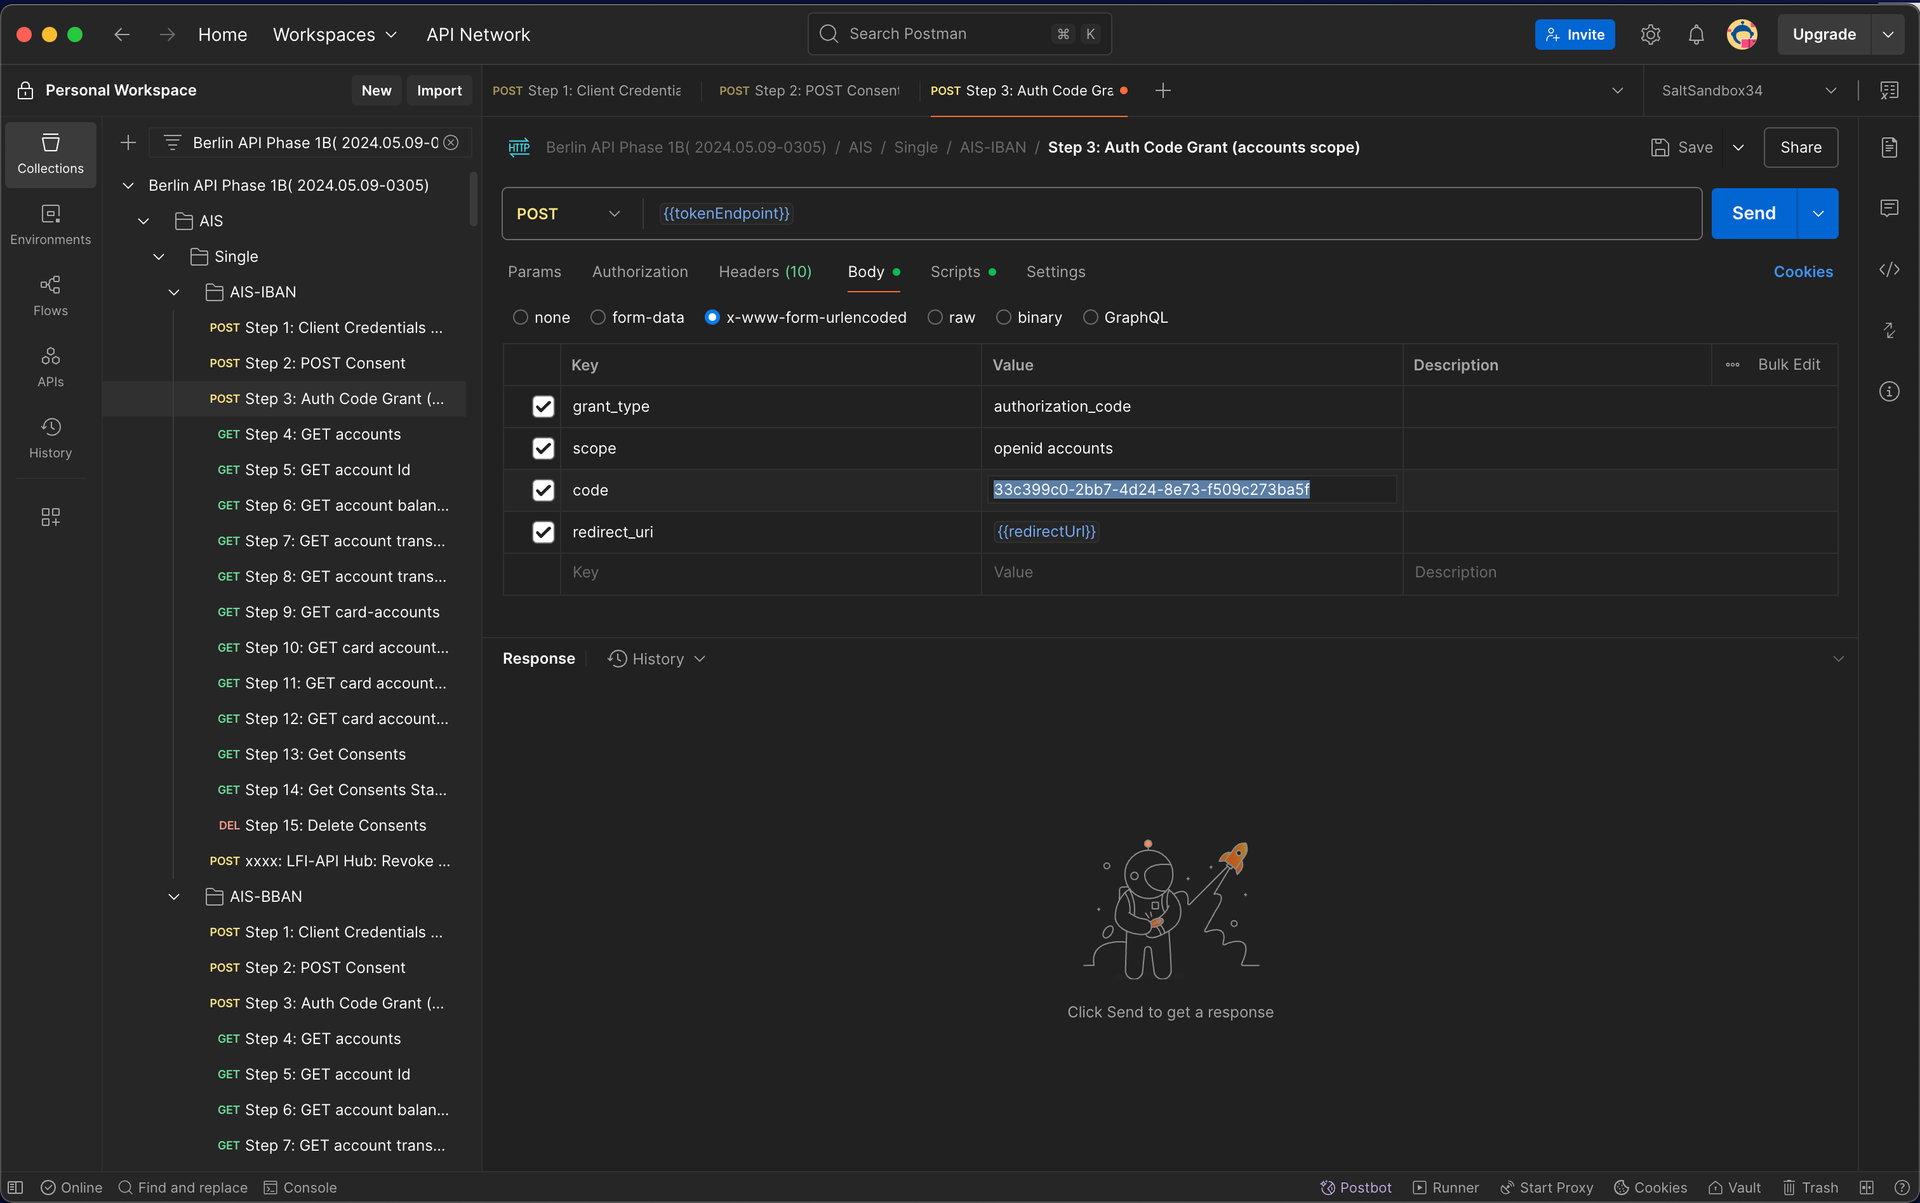Open the code snippet panel icon
Viewport: 1920px width, 1203px height.
coord(1889,270)
